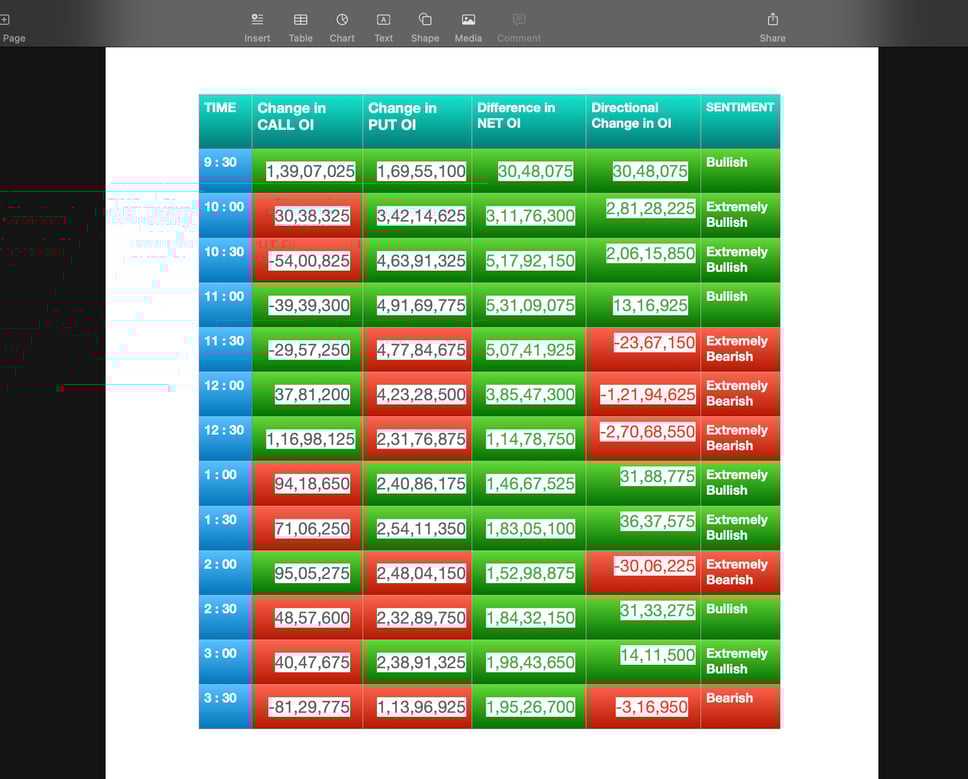Viewport: 968px width, 779px height.
Task: Click the cell with 2,54,11,350
Action: (x=417, y=528)
